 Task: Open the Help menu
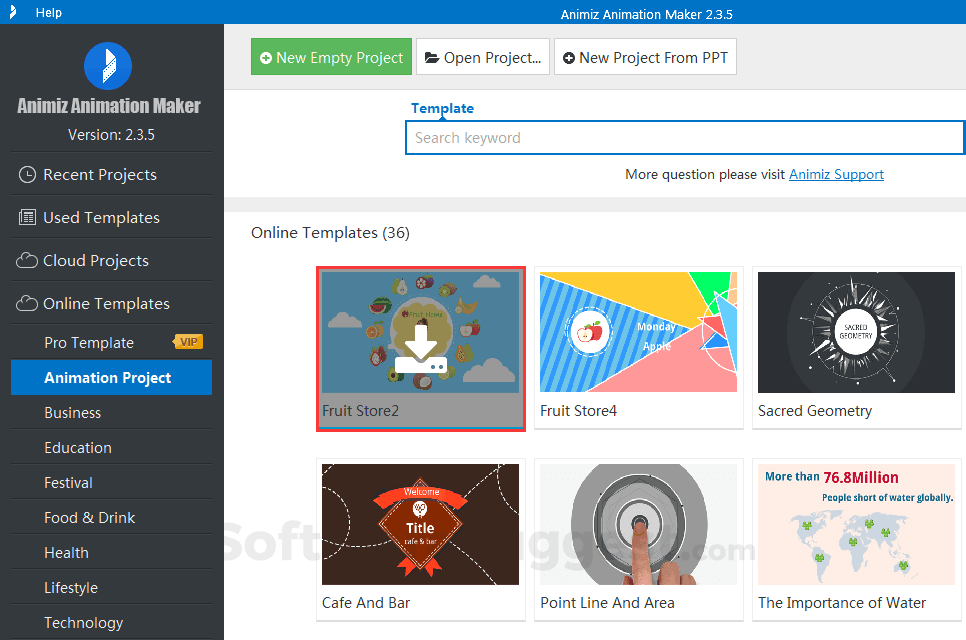pyautogui.click(x=49, y=12)
